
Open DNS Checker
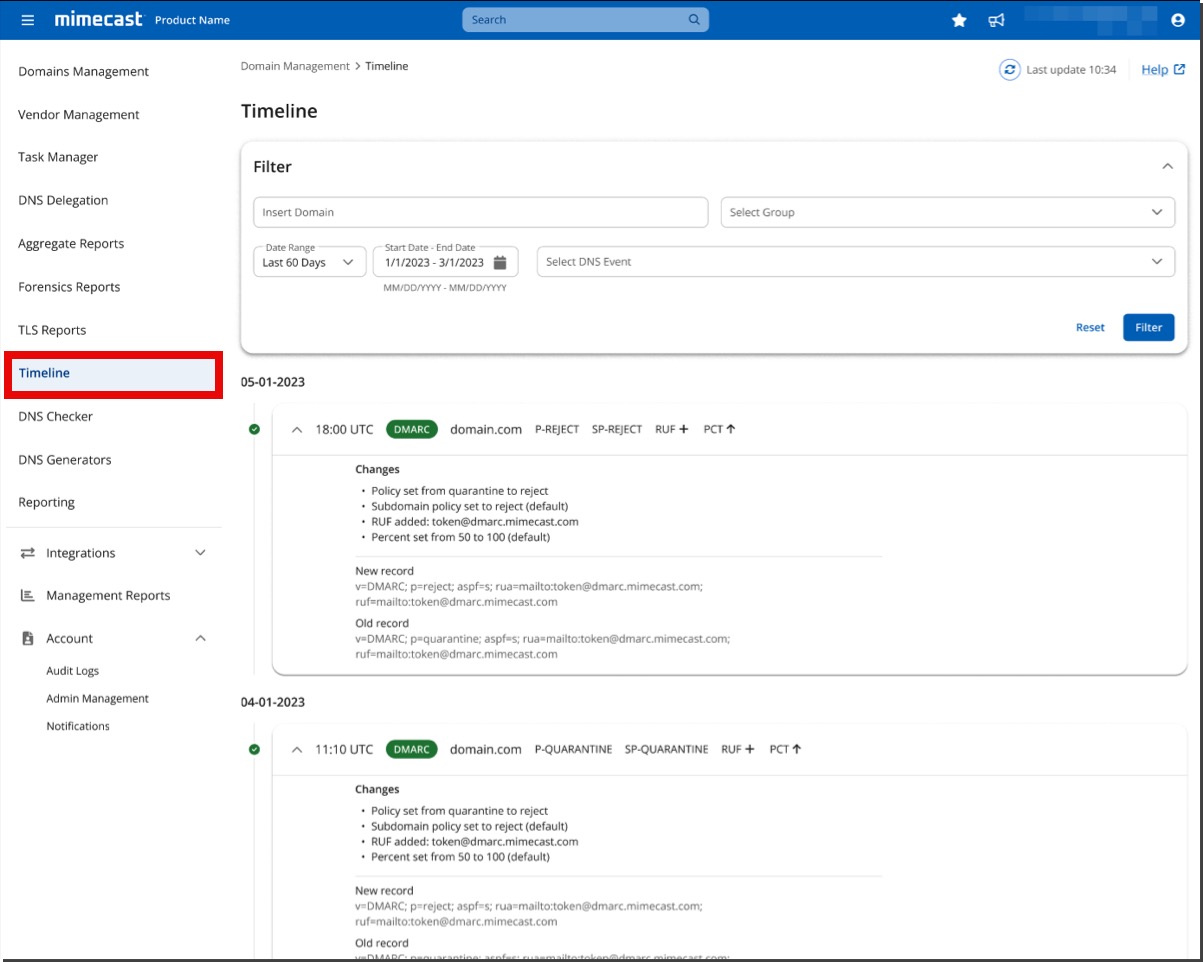click(x=56, y=416)
